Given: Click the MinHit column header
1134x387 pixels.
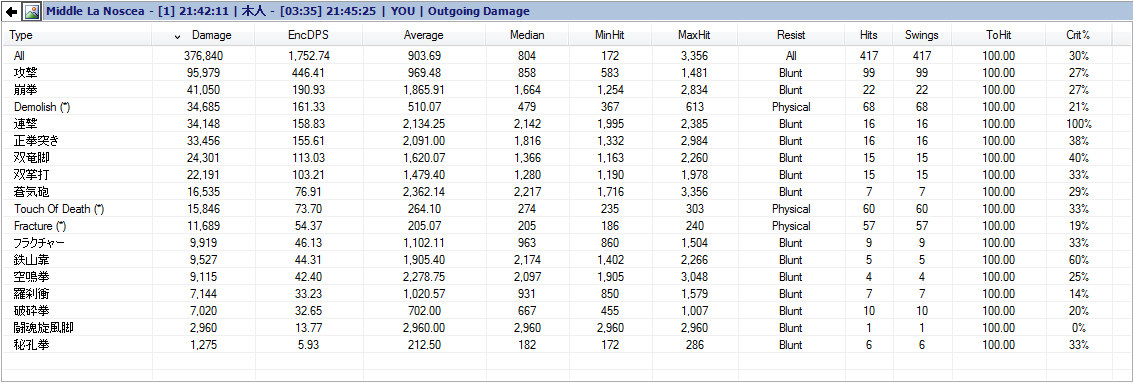Looking at the screenshot, I should (610, 35).
